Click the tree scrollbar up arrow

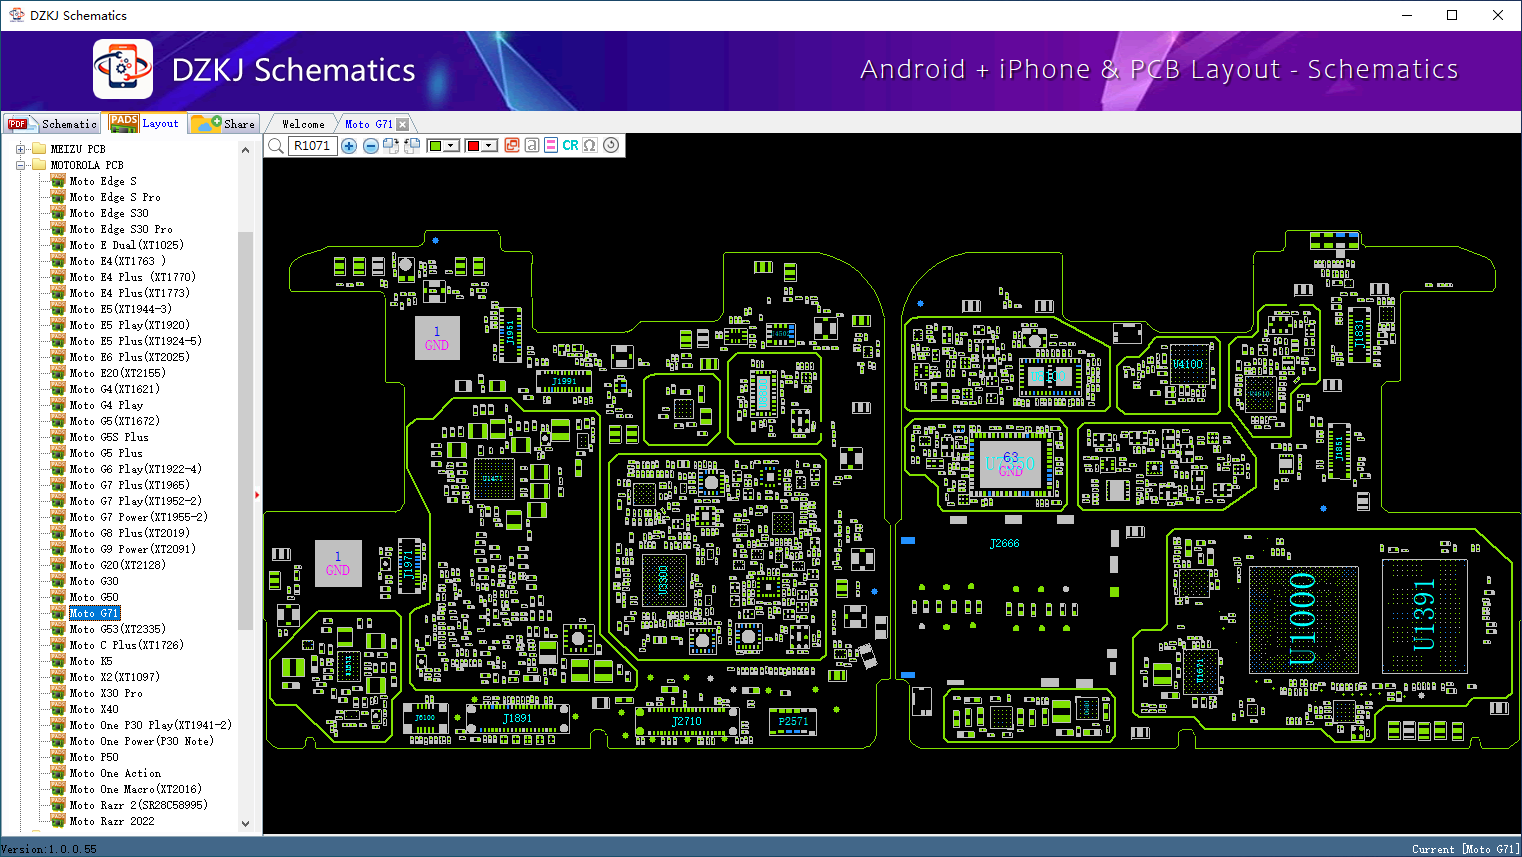[246, 150]
